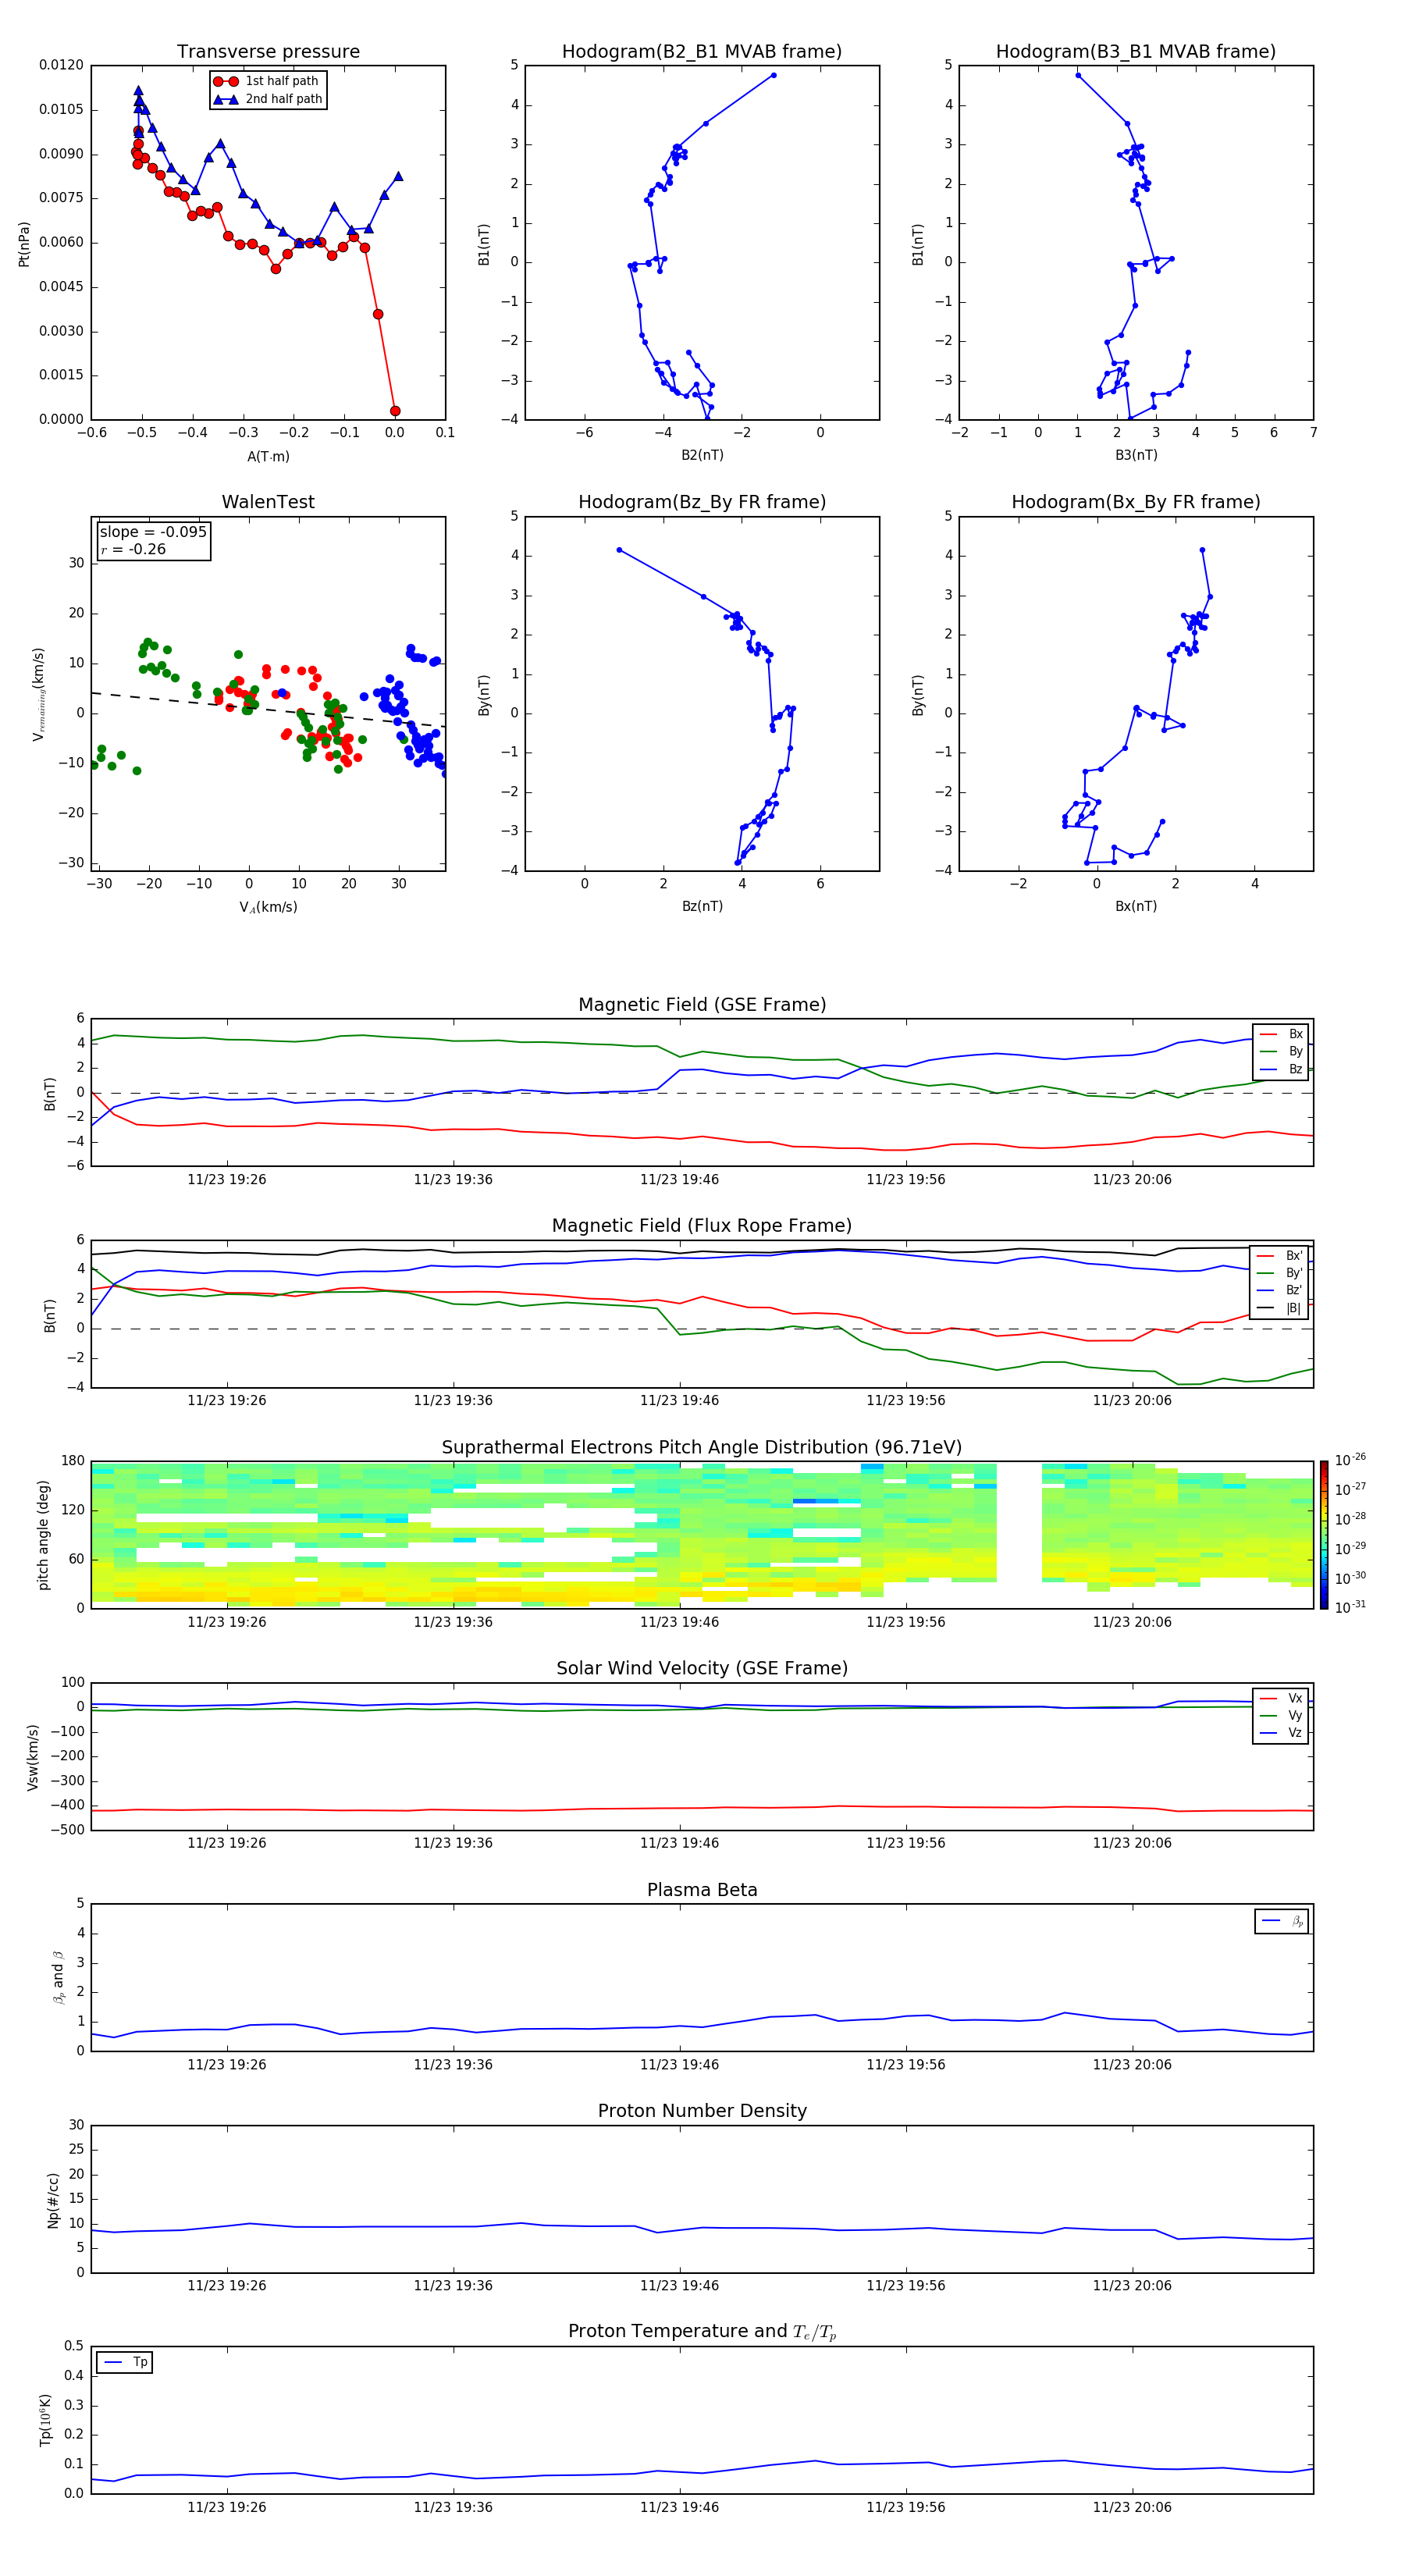
Task: Click the 'Transverse pressure' plot title
Action: (x=268, y=52)
